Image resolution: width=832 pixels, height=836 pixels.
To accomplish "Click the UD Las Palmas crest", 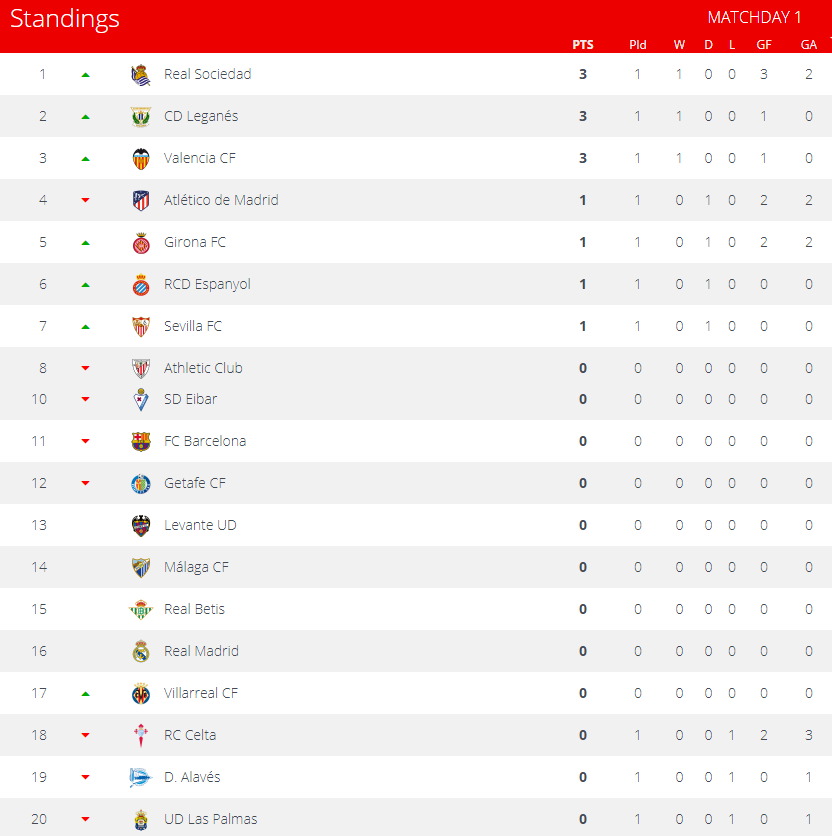I will (x=141, y=820).
